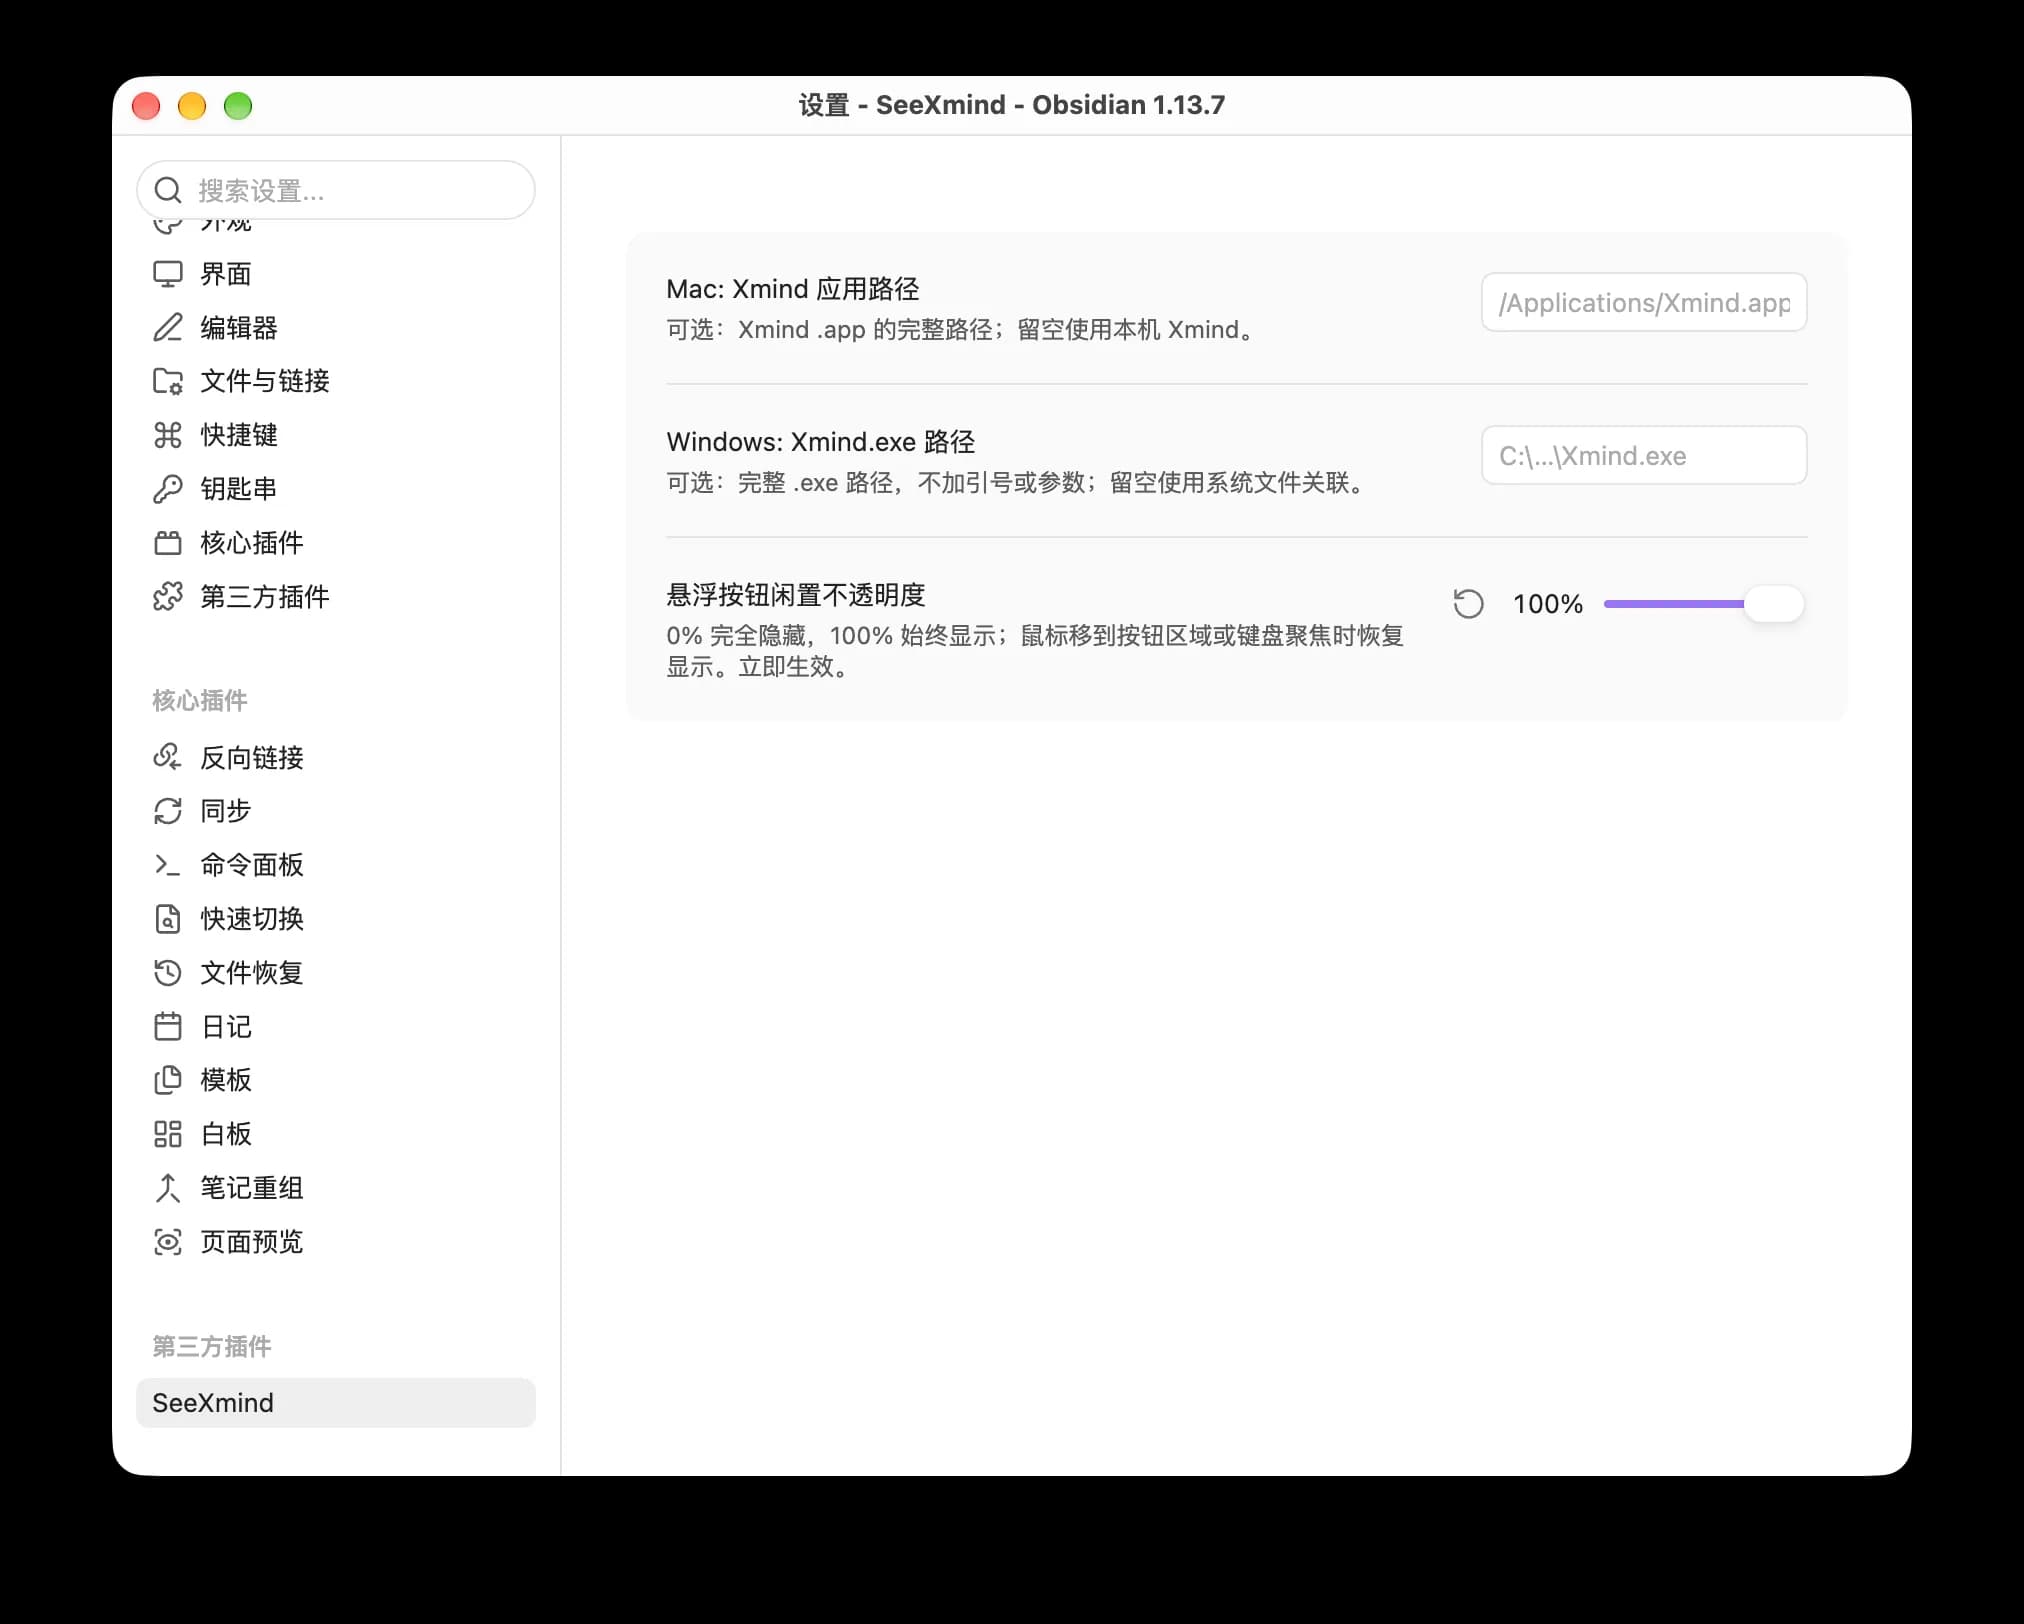Click the Mac: Xmind 应用路径 heading

click(x=793, y=289)
